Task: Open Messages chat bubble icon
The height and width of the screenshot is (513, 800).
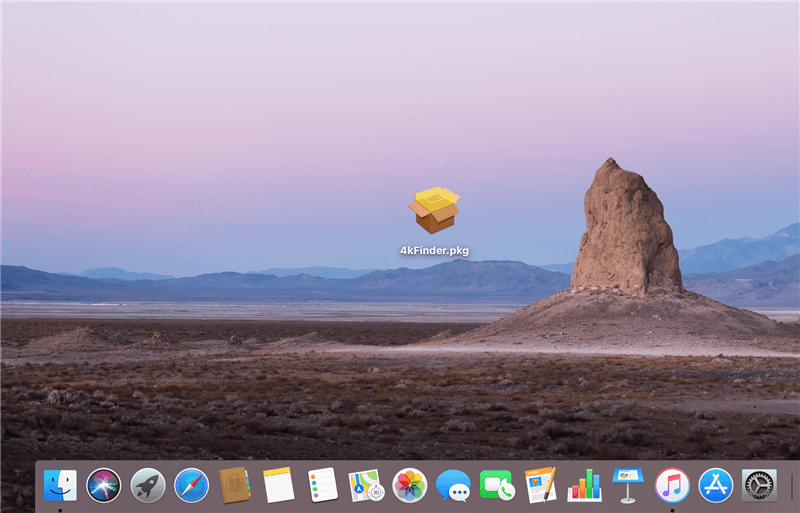Action: pyautogui.click(x=453, y=485)
